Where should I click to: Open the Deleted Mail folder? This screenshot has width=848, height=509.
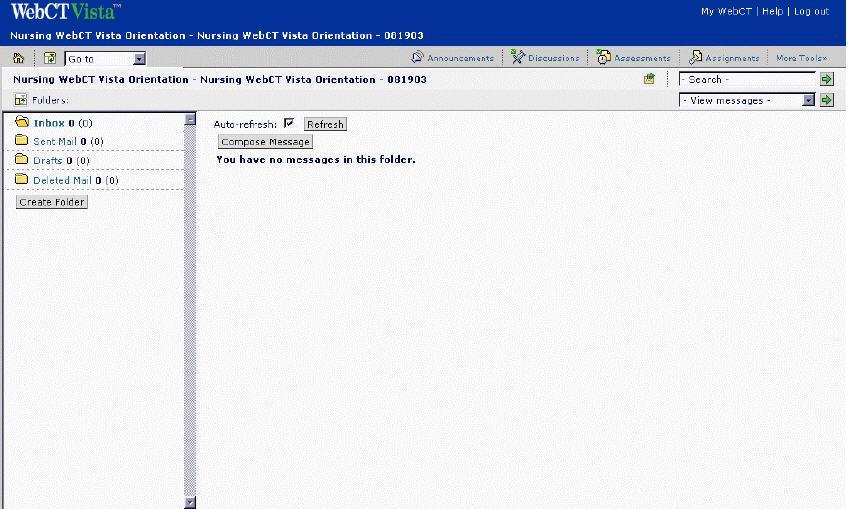coord(62,181)
